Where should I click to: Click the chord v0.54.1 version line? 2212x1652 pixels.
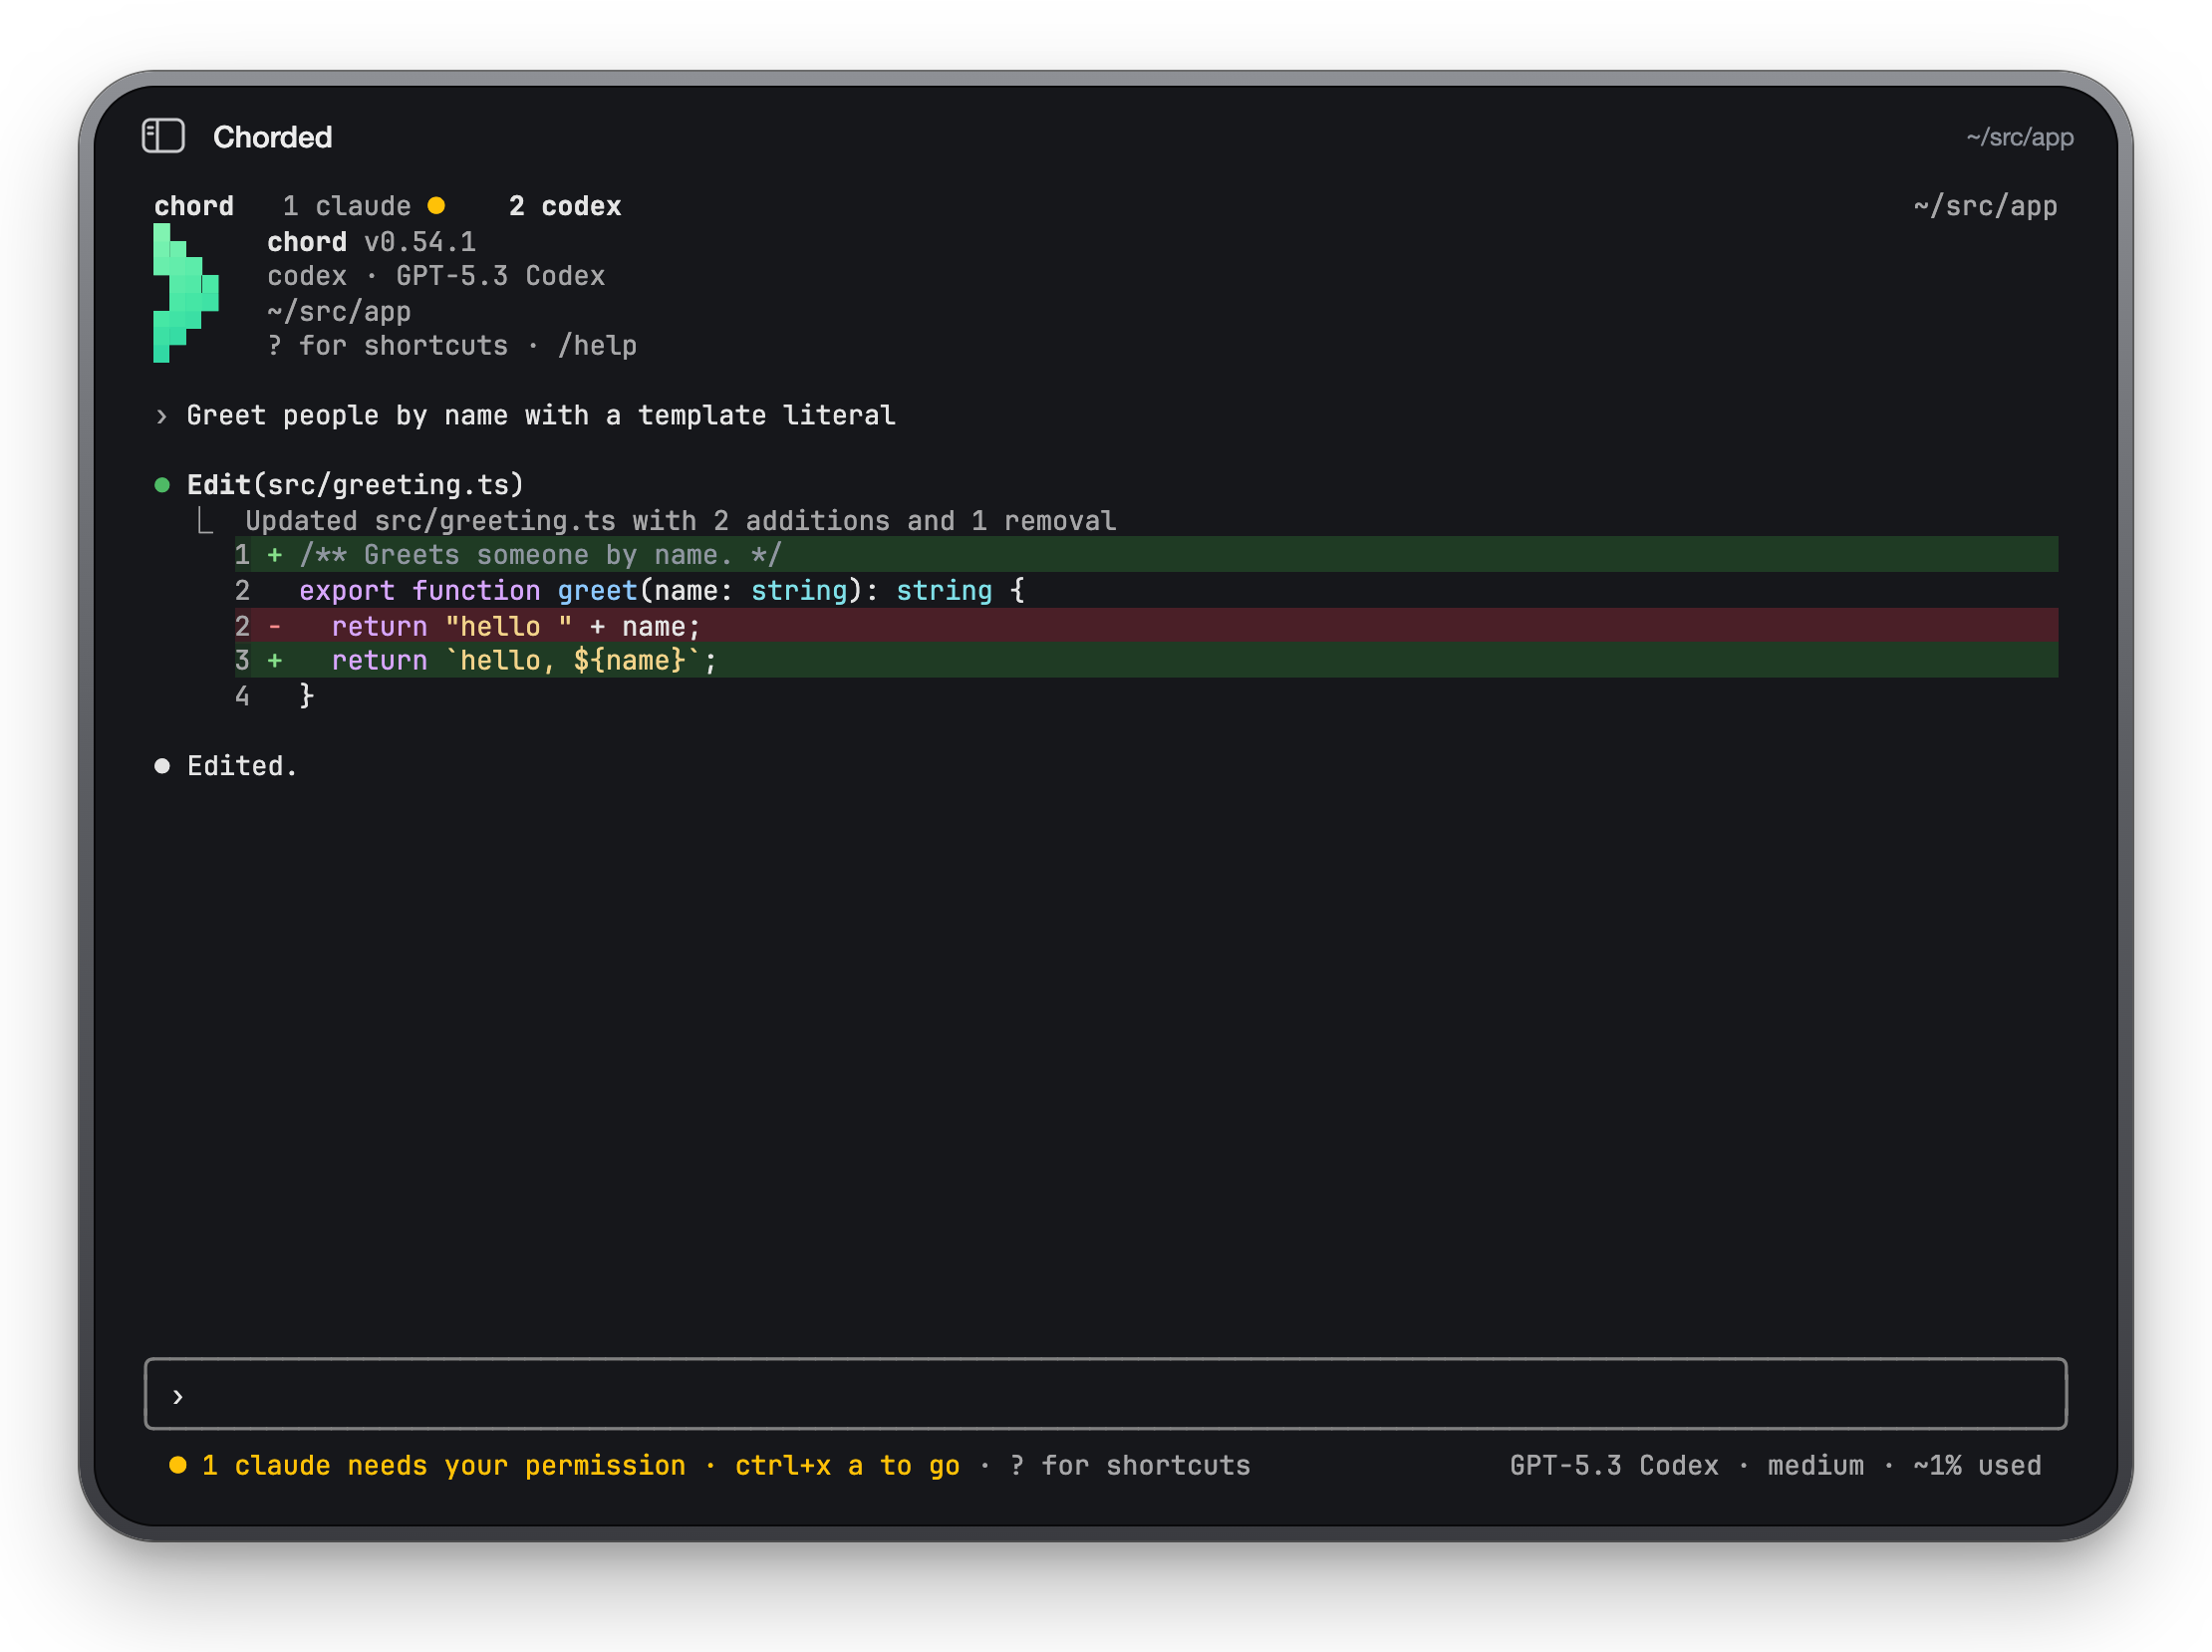tap(371, 242)
